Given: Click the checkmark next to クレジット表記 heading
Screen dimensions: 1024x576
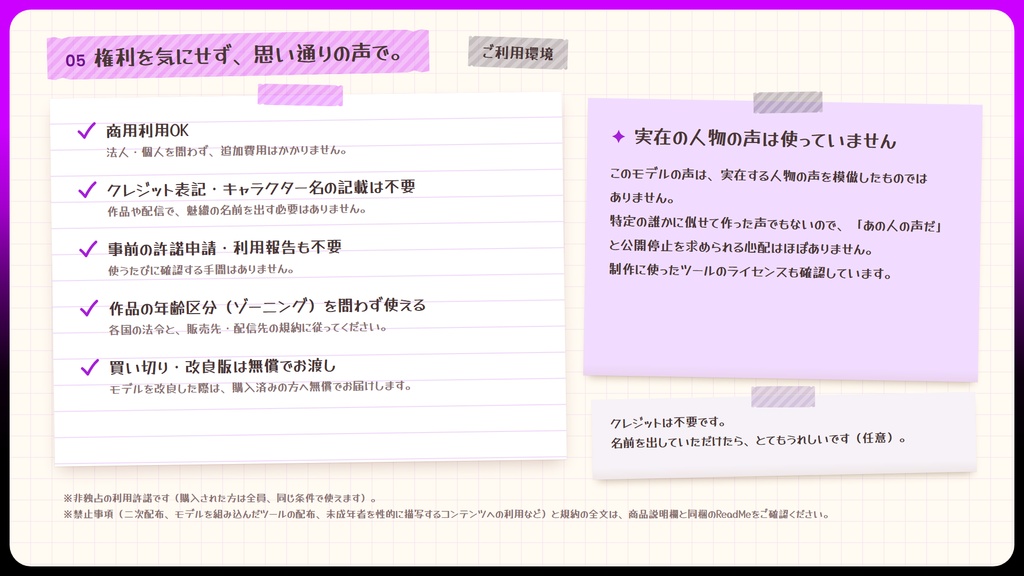Looking at the screenshot, I should click(x=87, y=189).
